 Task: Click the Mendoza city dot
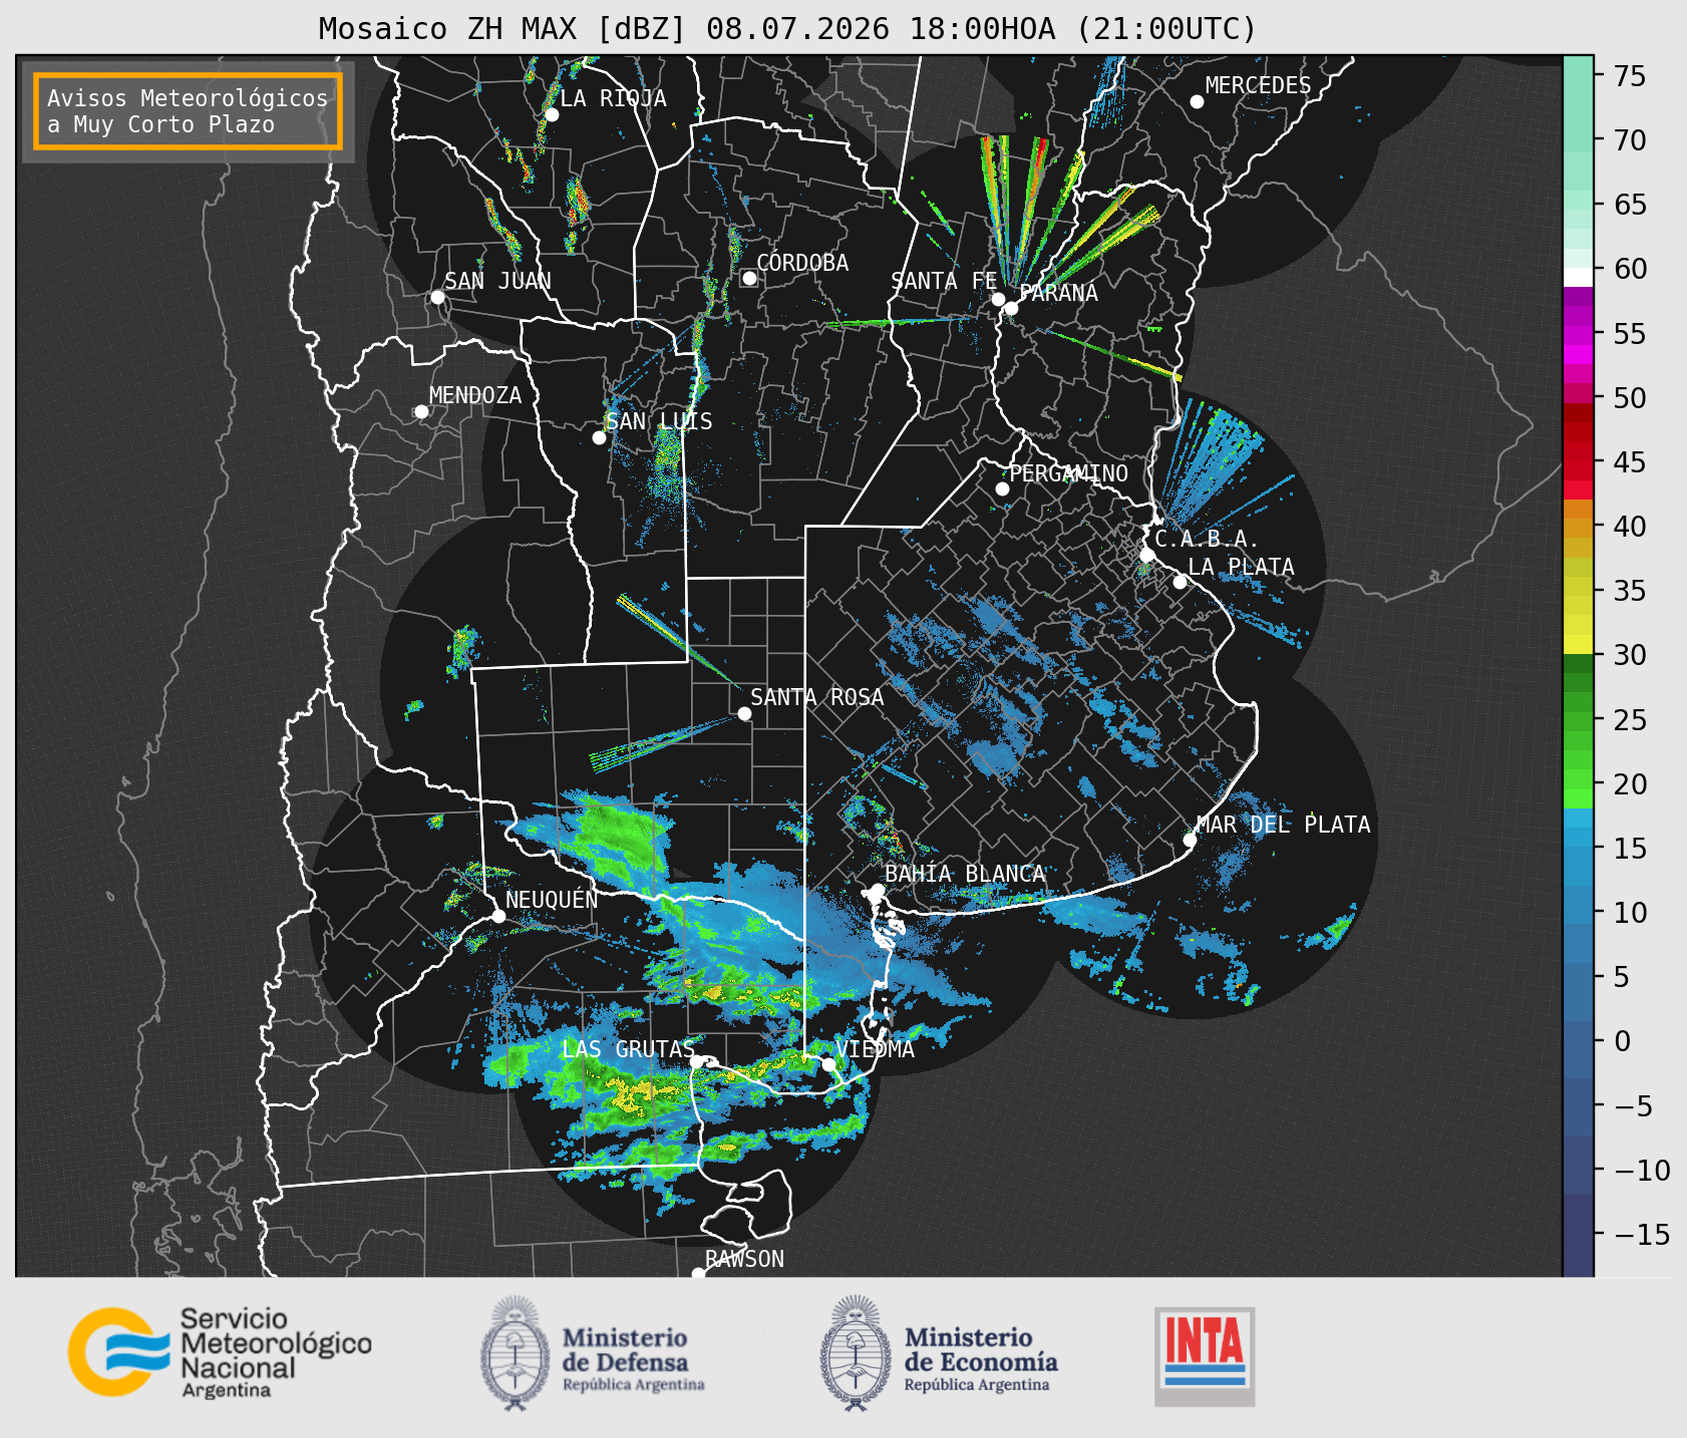pyautogui.click(x=421, y=412)
